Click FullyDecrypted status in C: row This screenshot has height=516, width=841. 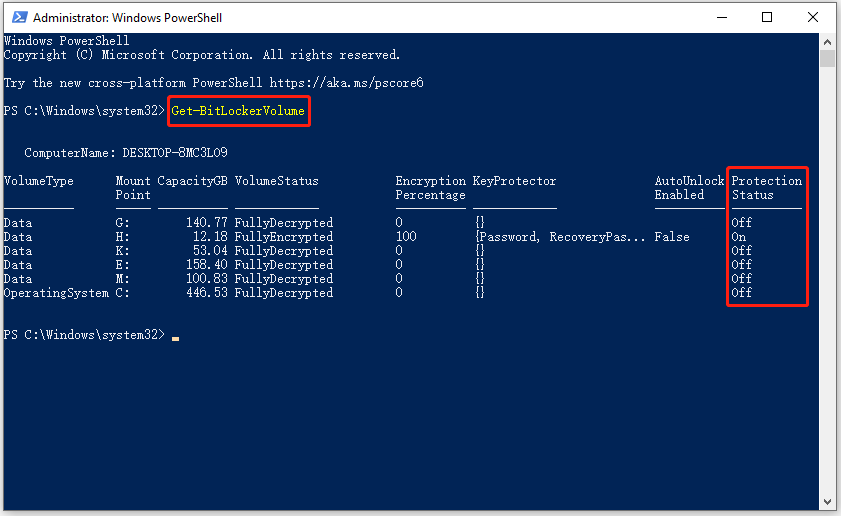[284, 293]
